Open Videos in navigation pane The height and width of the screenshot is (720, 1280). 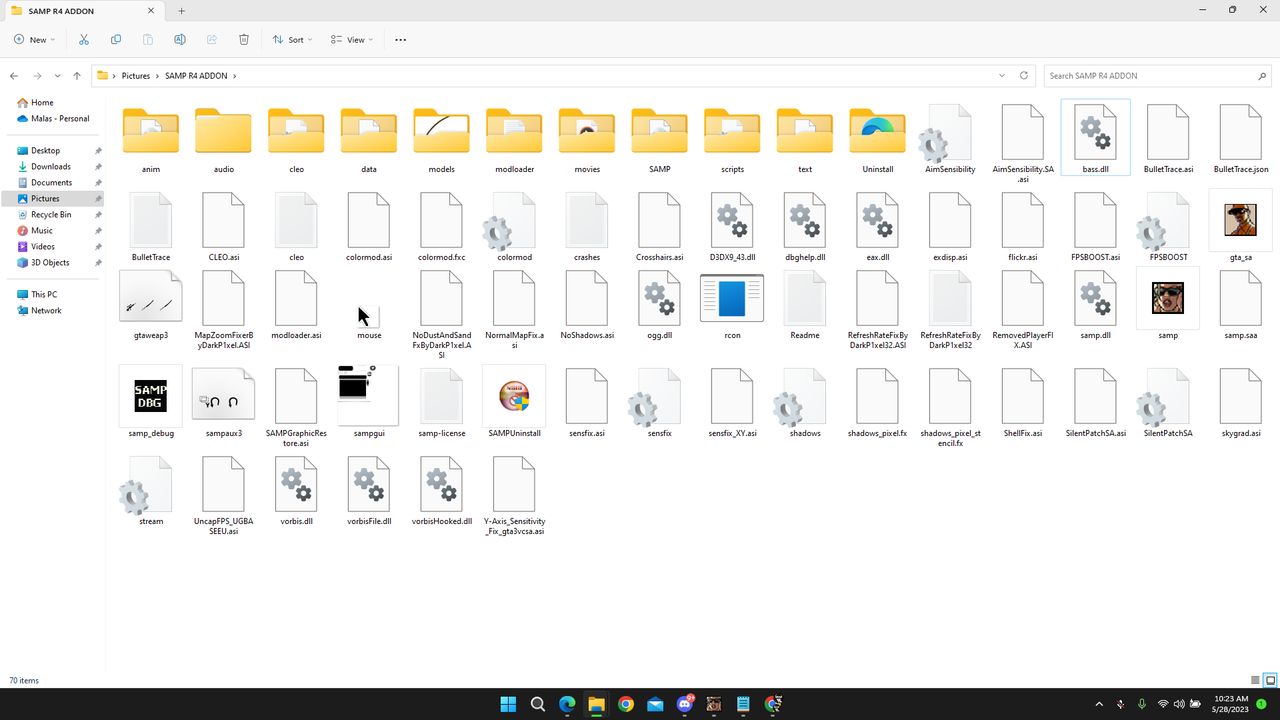43,247
